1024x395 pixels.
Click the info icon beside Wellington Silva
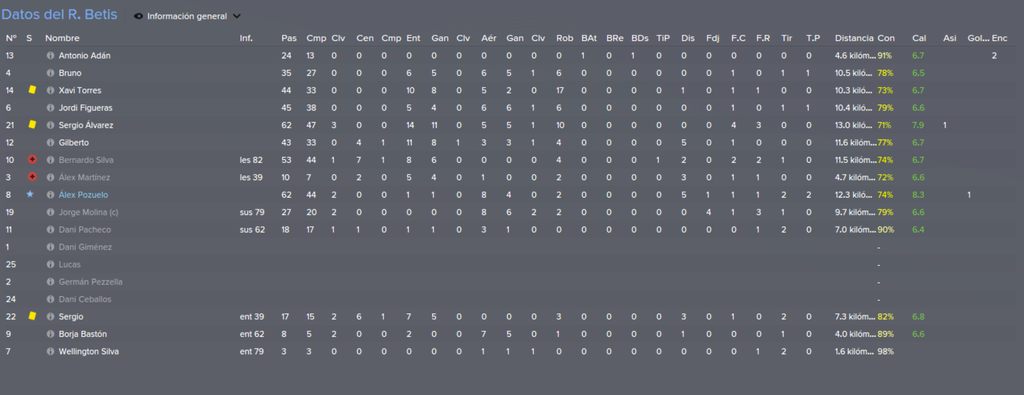pyautogui.click(x=50, y=351)
